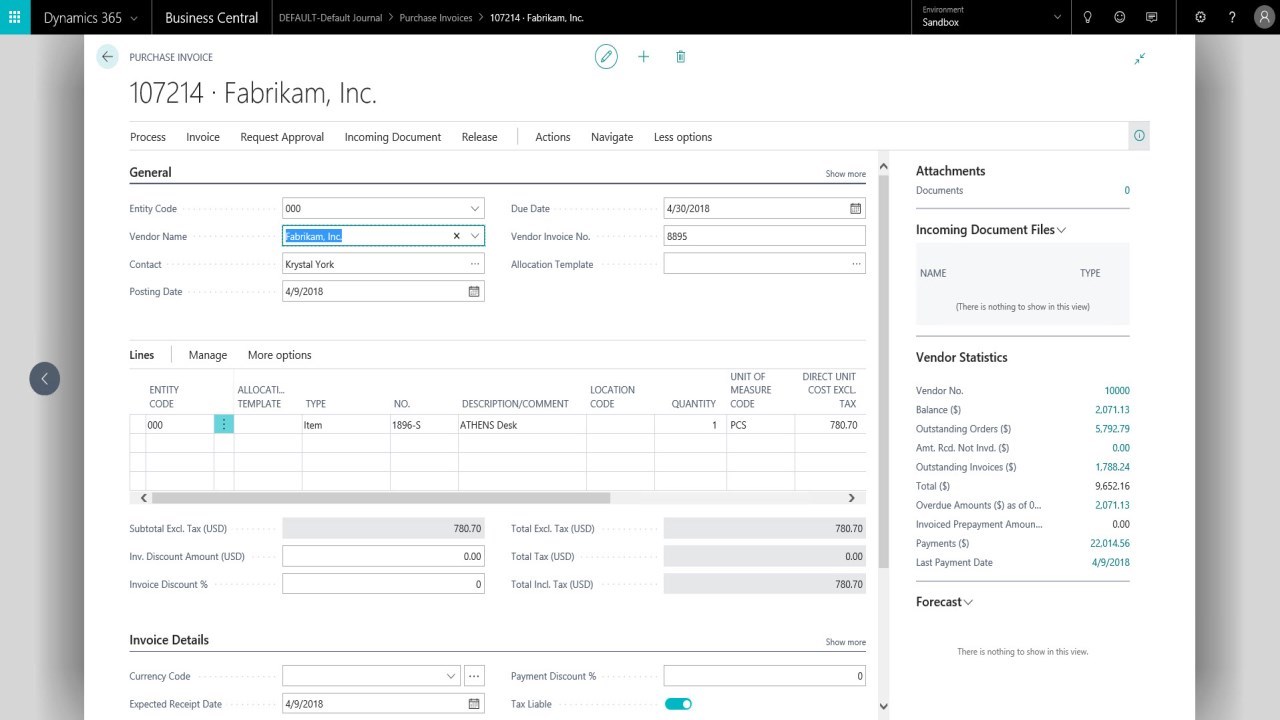Open the Invoice menu
Screen dimensions: 1280x720
pos(203,137)
